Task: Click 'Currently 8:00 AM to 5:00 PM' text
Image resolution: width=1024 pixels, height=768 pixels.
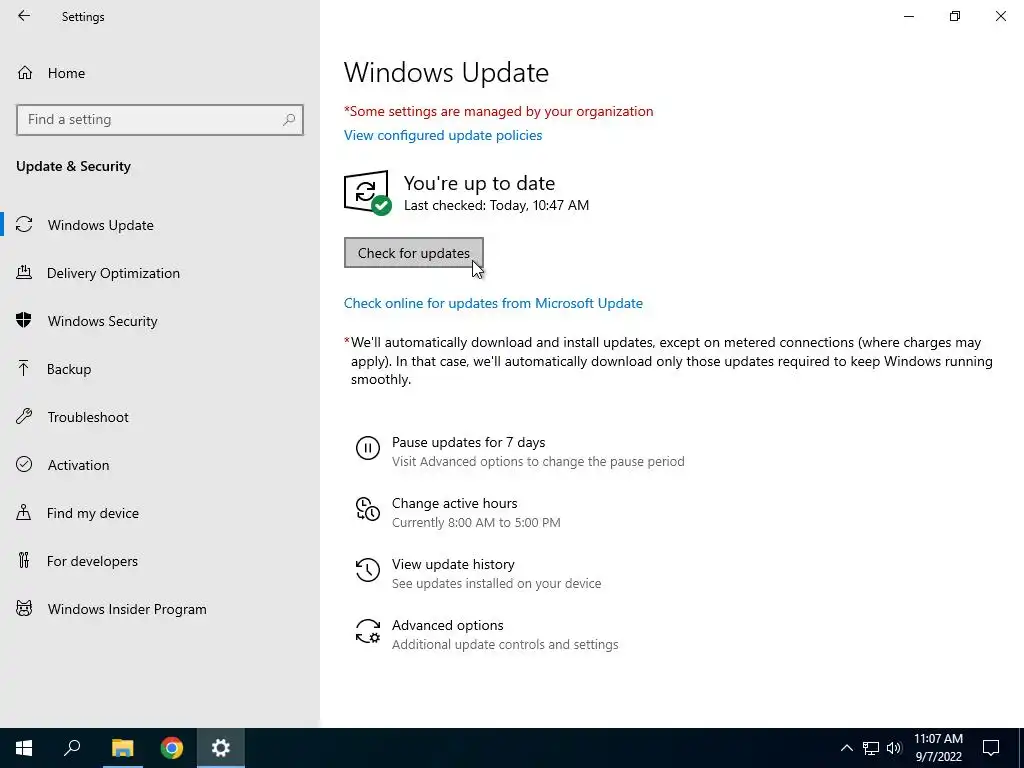Action: coord(476,522)
